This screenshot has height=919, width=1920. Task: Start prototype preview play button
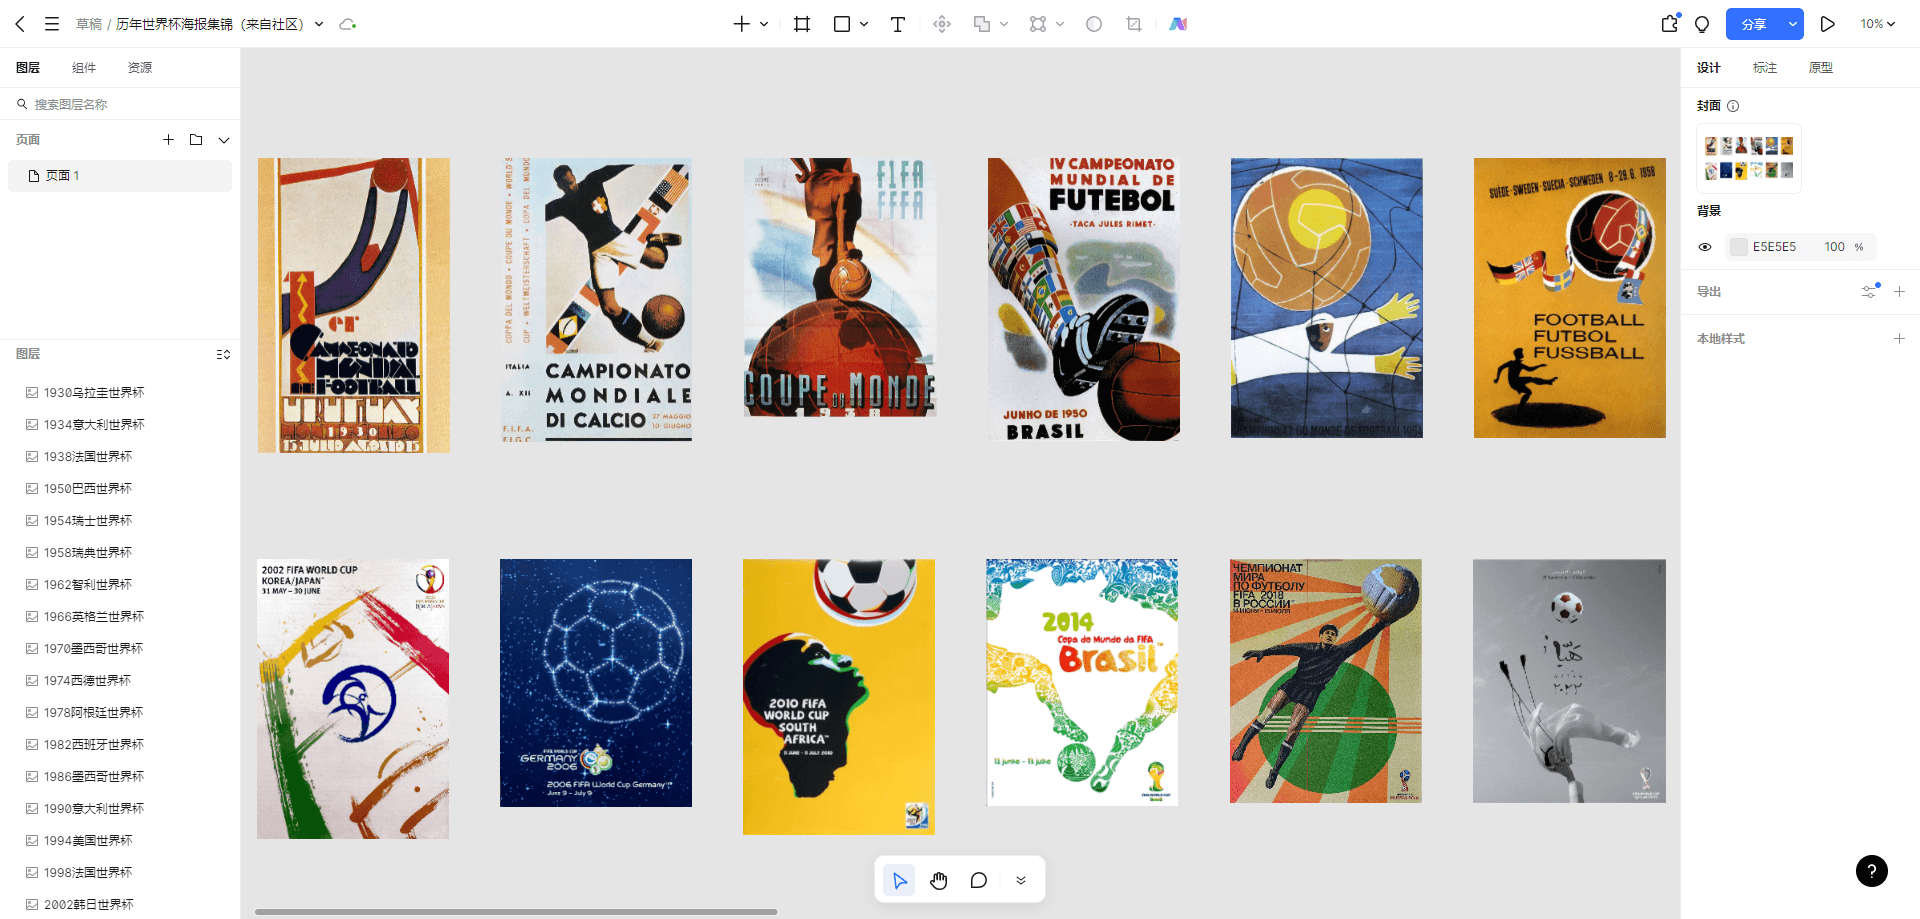[x=1827, y=24]
